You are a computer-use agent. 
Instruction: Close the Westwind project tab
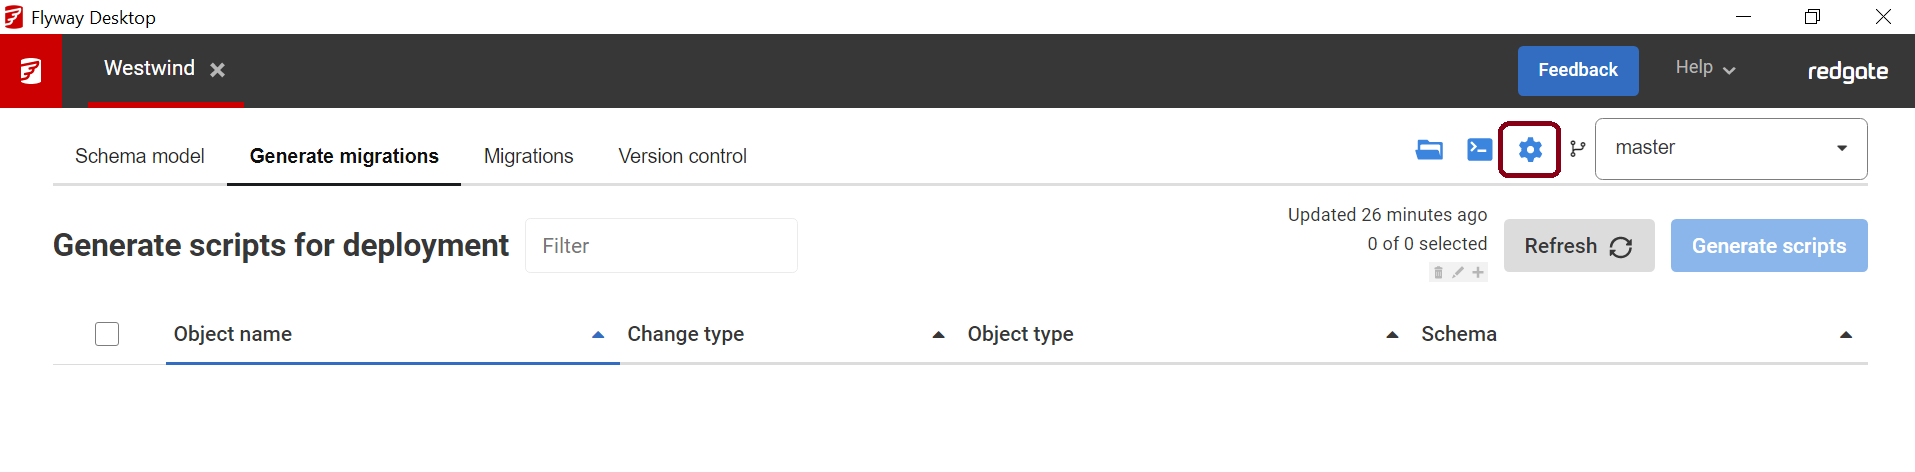[x=217, y=70]
